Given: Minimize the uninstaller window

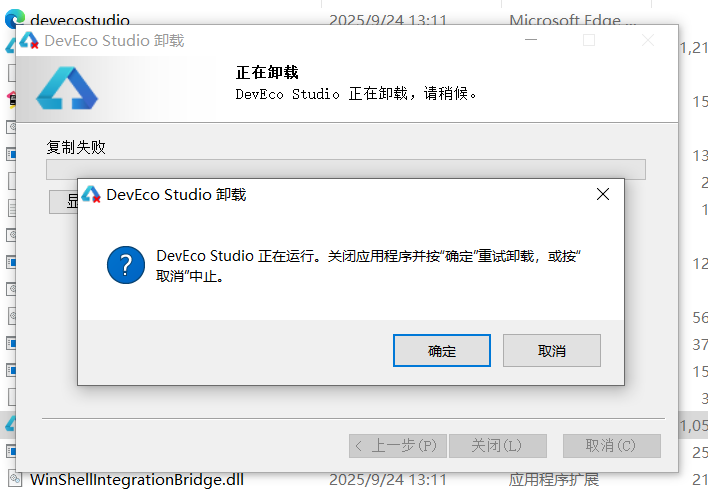Looking at the screenshot, I should pos(531,40).
